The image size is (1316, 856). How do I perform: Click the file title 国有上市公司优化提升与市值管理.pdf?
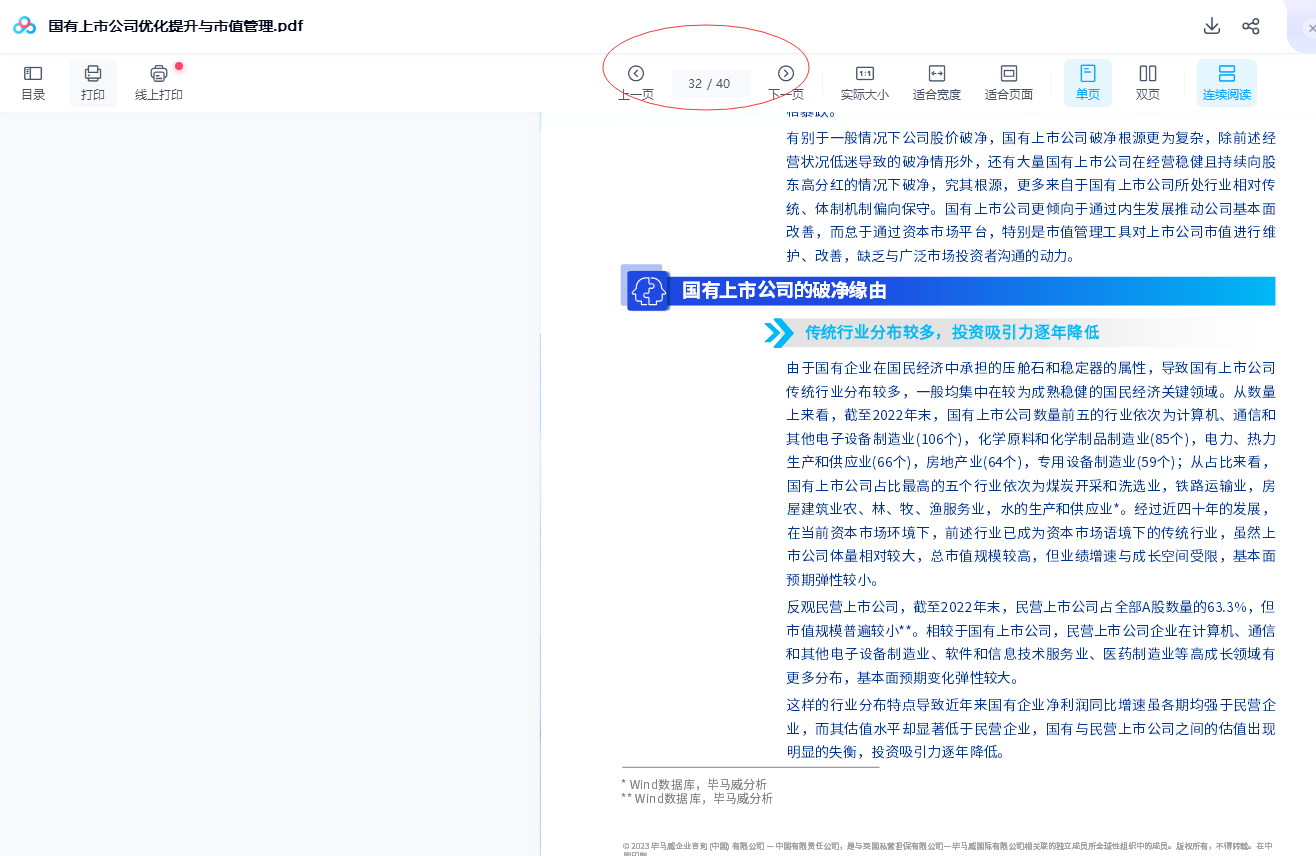176,26
